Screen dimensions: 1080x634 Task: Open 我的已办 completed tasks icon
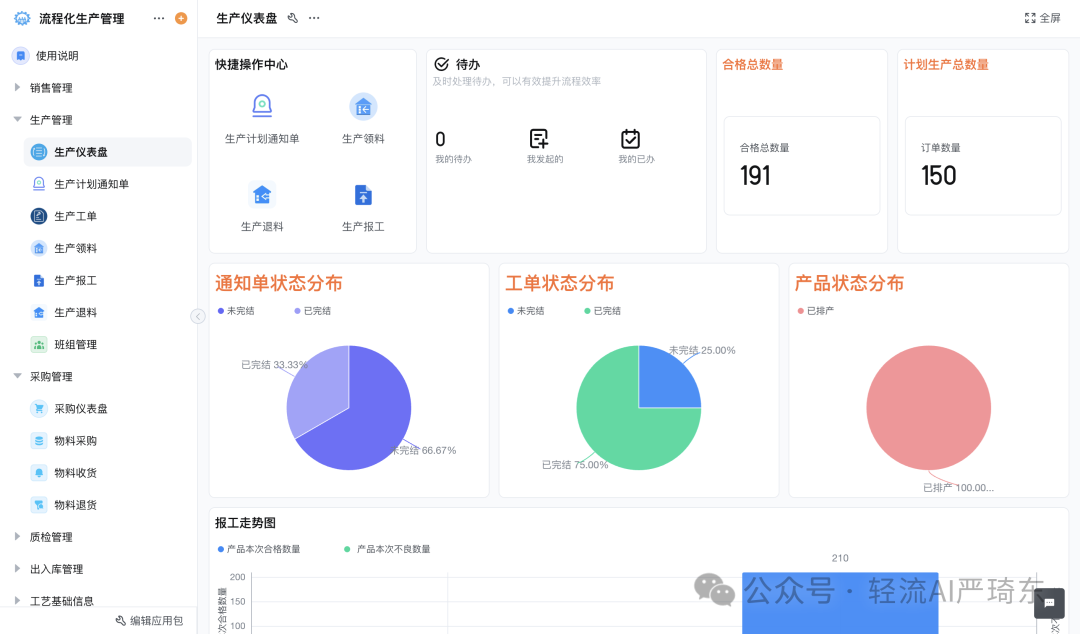point(630,140)
